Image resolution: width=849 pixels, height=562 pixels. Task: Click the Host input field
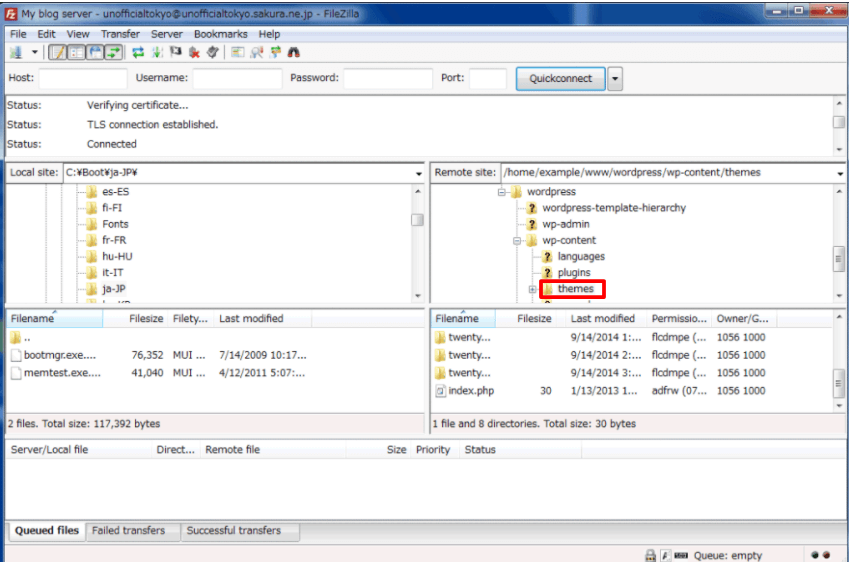(83, 79)
